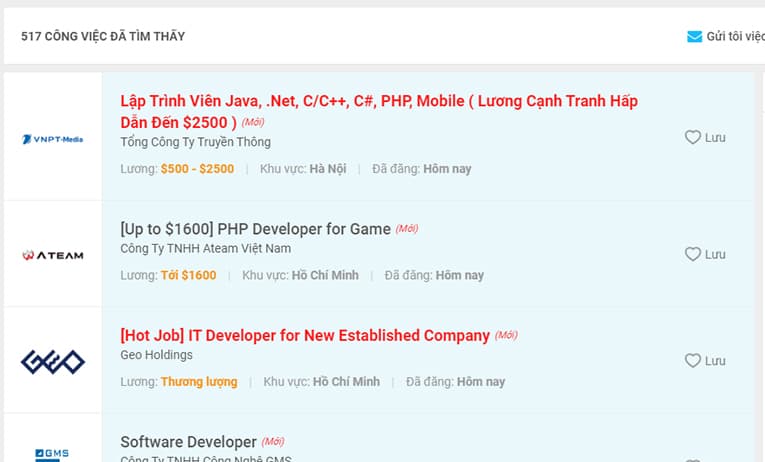Click Hôm nay posted date on the Ateam job

(x=460, y=275)
